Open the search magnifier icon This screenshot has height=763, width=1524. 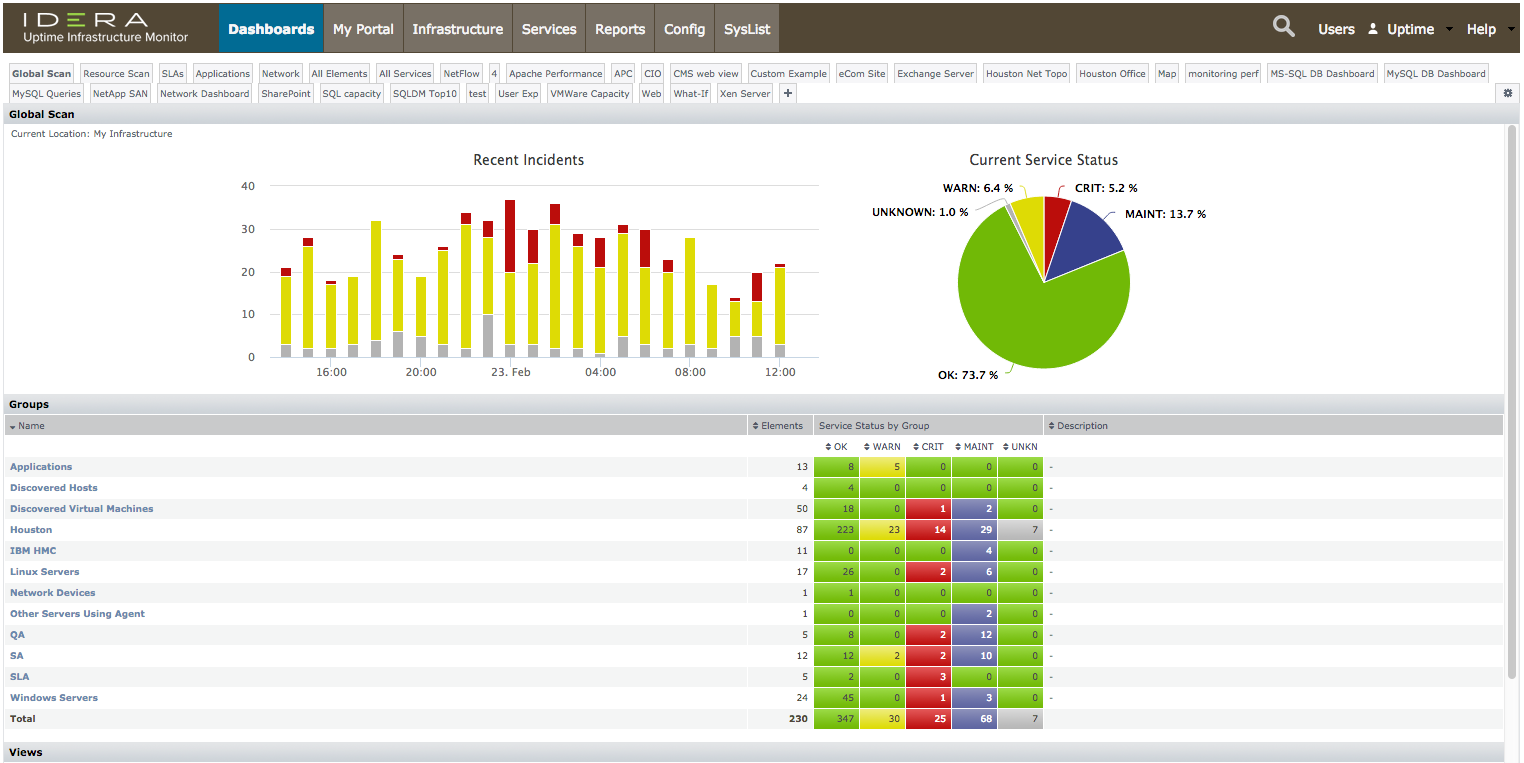[x=1284, y=28]
